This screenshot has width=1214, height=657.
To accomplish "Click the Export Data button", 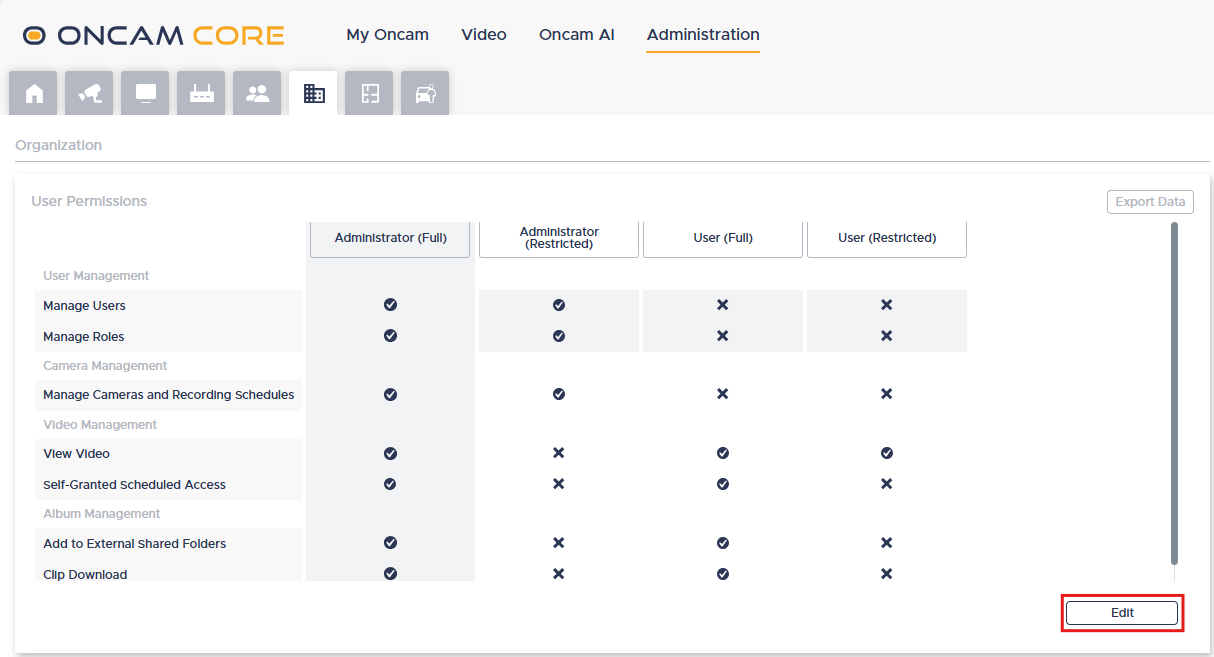I will click(1150, 202).
